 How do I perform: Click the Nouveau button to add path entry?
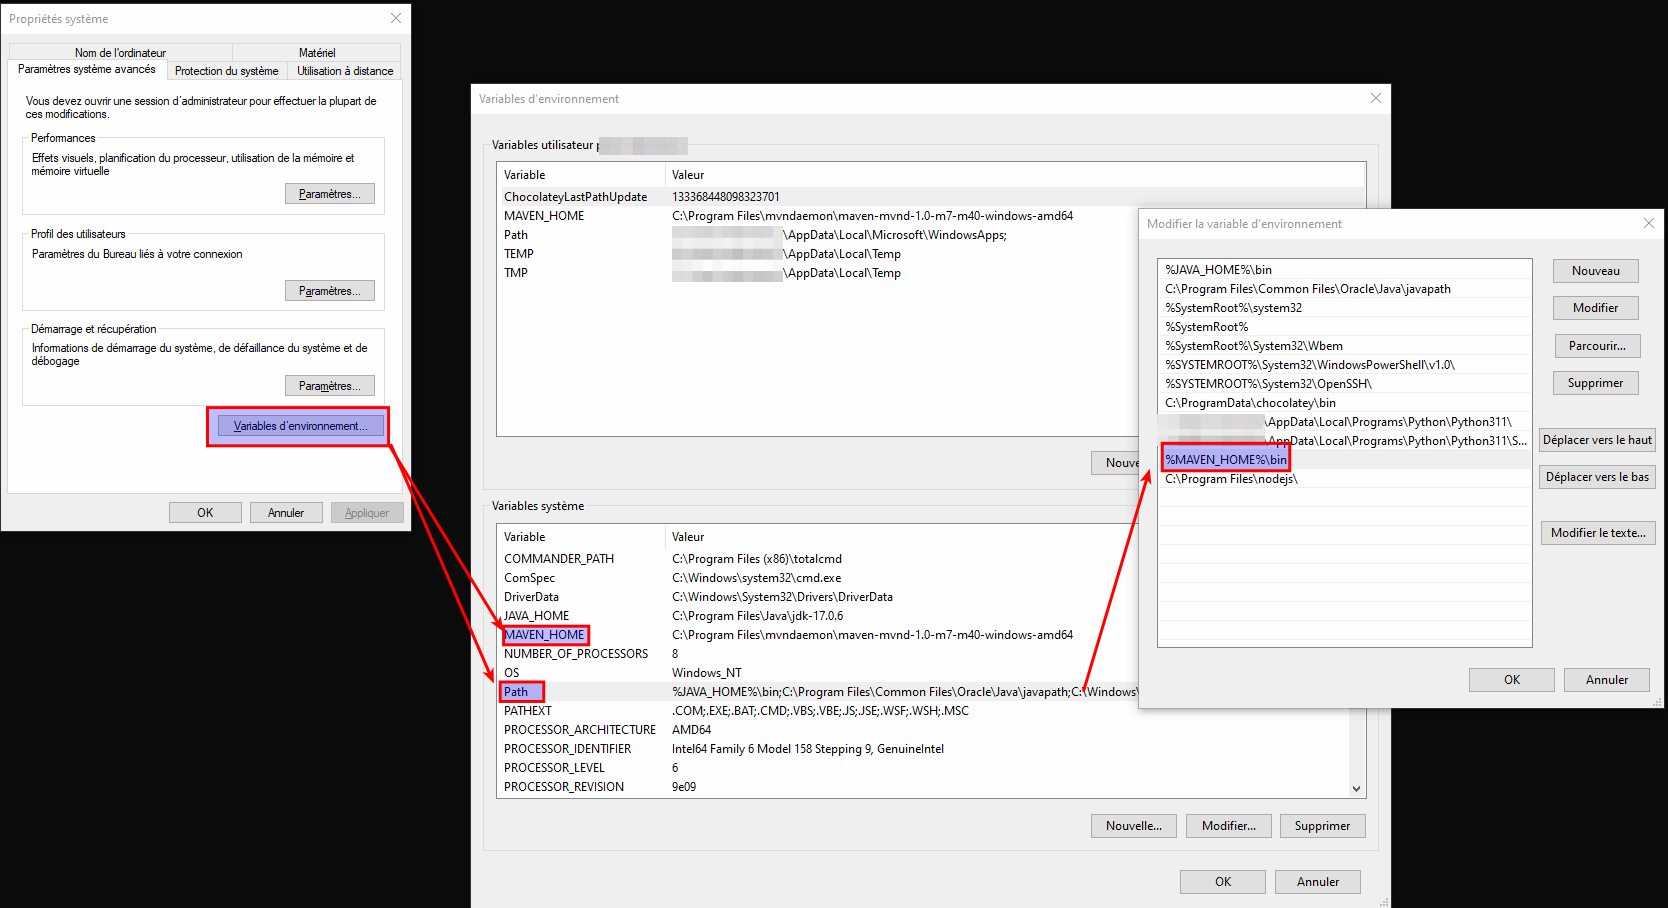point(1595,270)
